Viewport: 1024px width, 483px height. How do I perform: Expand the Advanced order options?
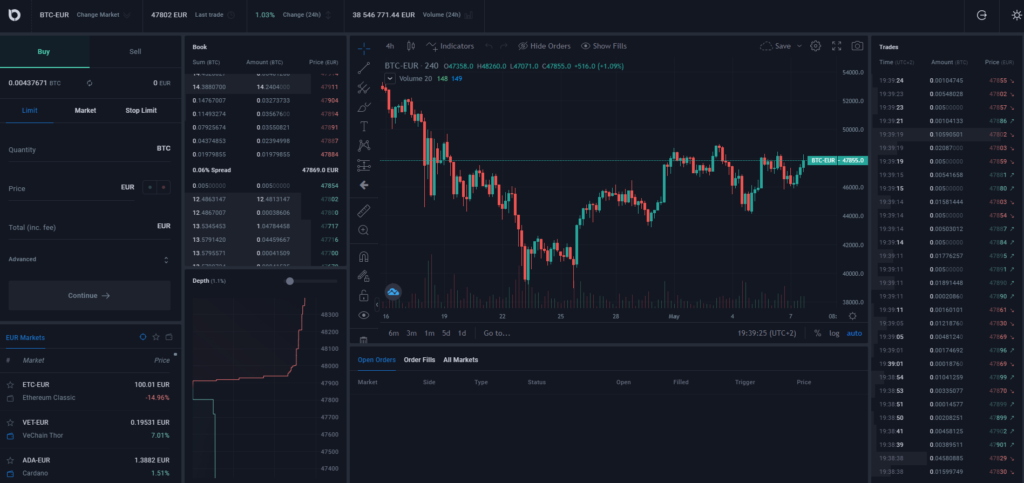[x=89, y=260]
